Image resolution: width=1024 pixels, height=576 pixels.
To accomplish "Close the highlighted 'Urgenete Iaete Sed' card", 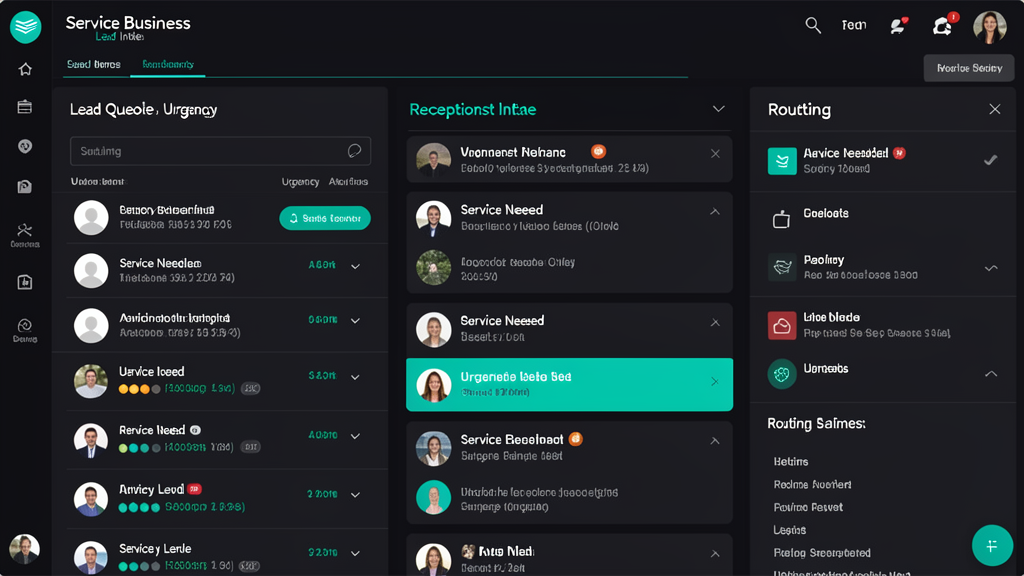I will (x=714, y=381).
